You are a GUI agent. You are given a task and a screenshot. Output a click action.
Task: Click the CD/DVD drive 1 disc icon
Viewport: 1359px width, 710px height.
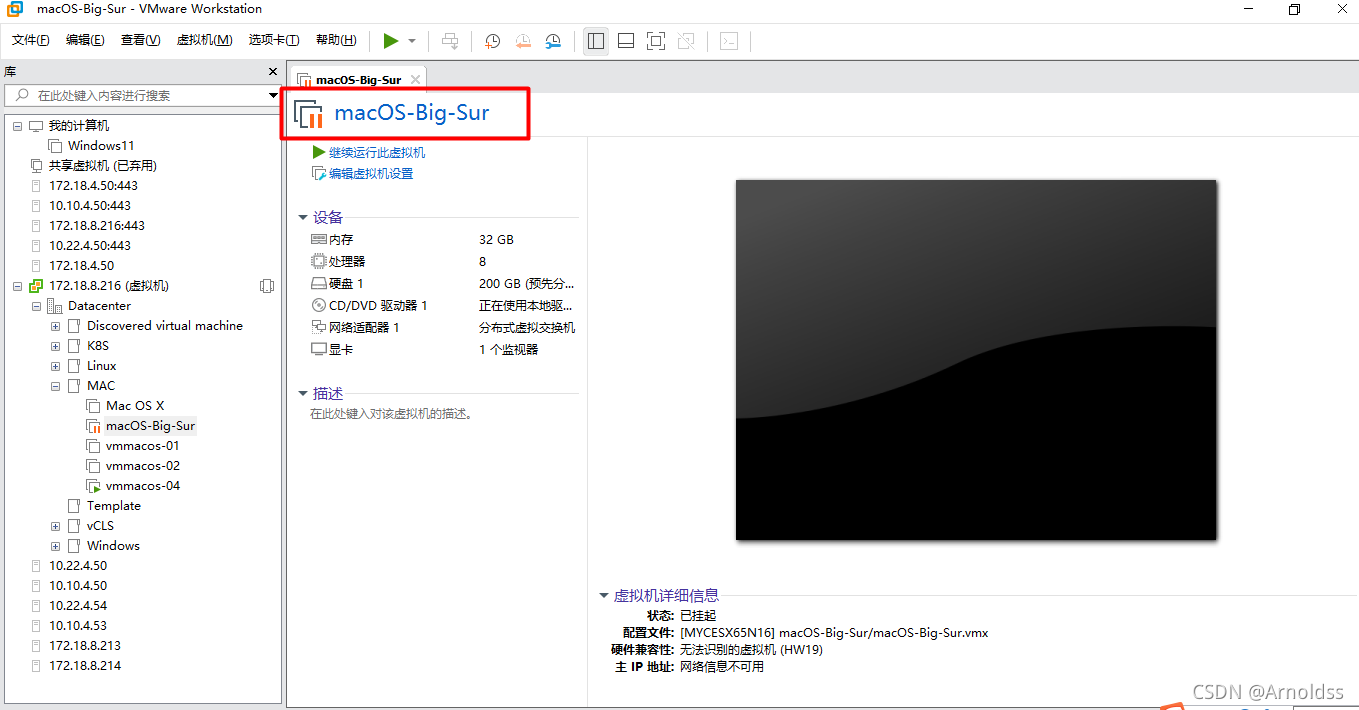tap(319, 306)
